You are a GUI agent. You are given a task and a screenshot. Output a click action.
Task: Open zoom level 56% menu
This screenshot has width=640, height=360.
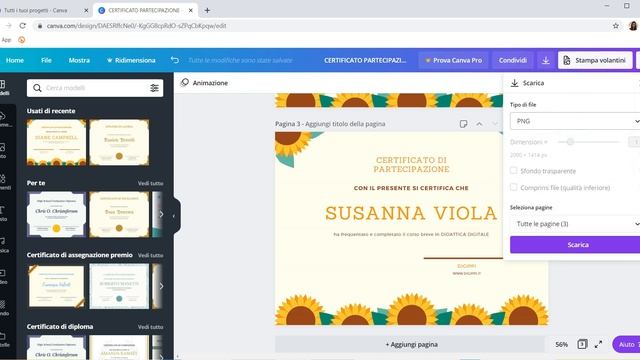coord(561,344)
